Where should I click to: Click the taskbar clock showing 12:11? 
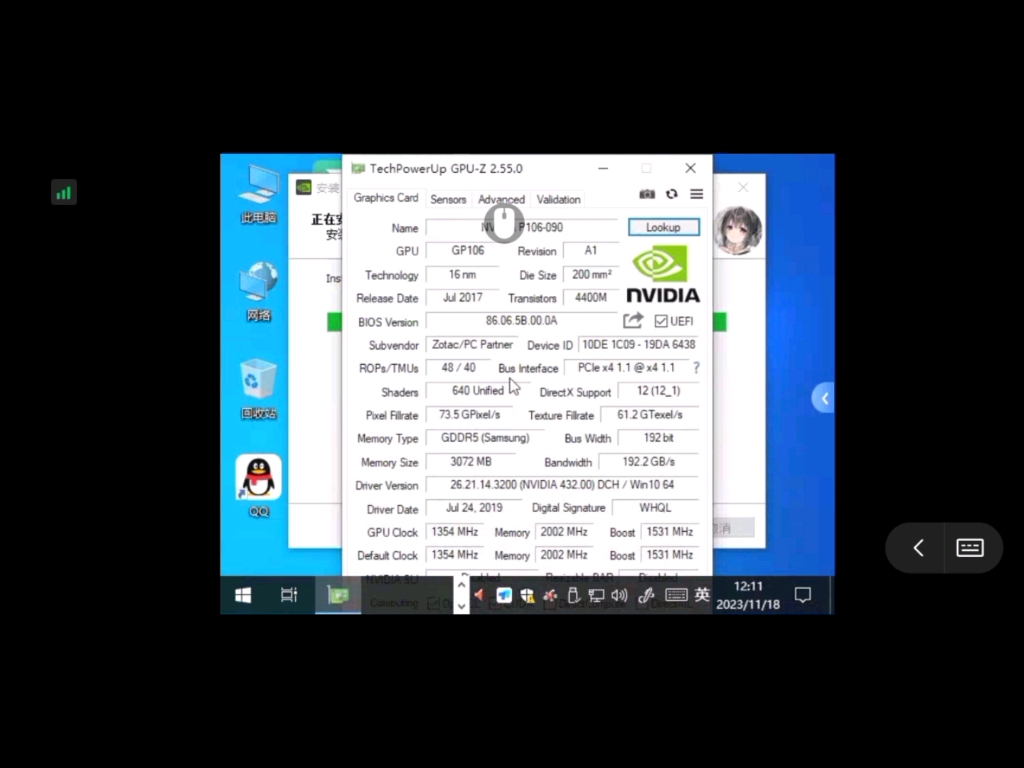[748, 595]
